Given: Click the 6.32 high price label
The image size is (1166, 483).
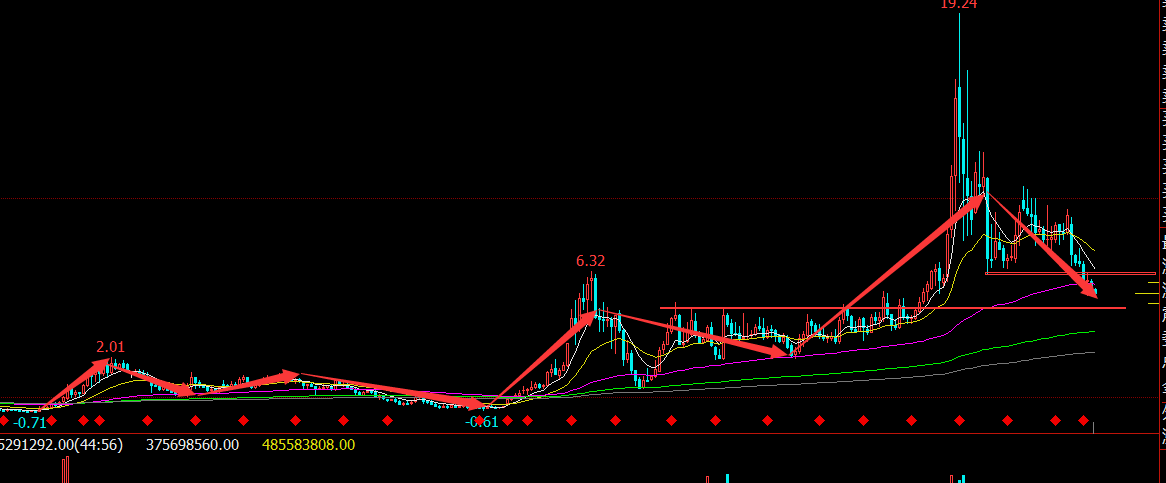Looking at the screenshot, I should coord(590,261).
